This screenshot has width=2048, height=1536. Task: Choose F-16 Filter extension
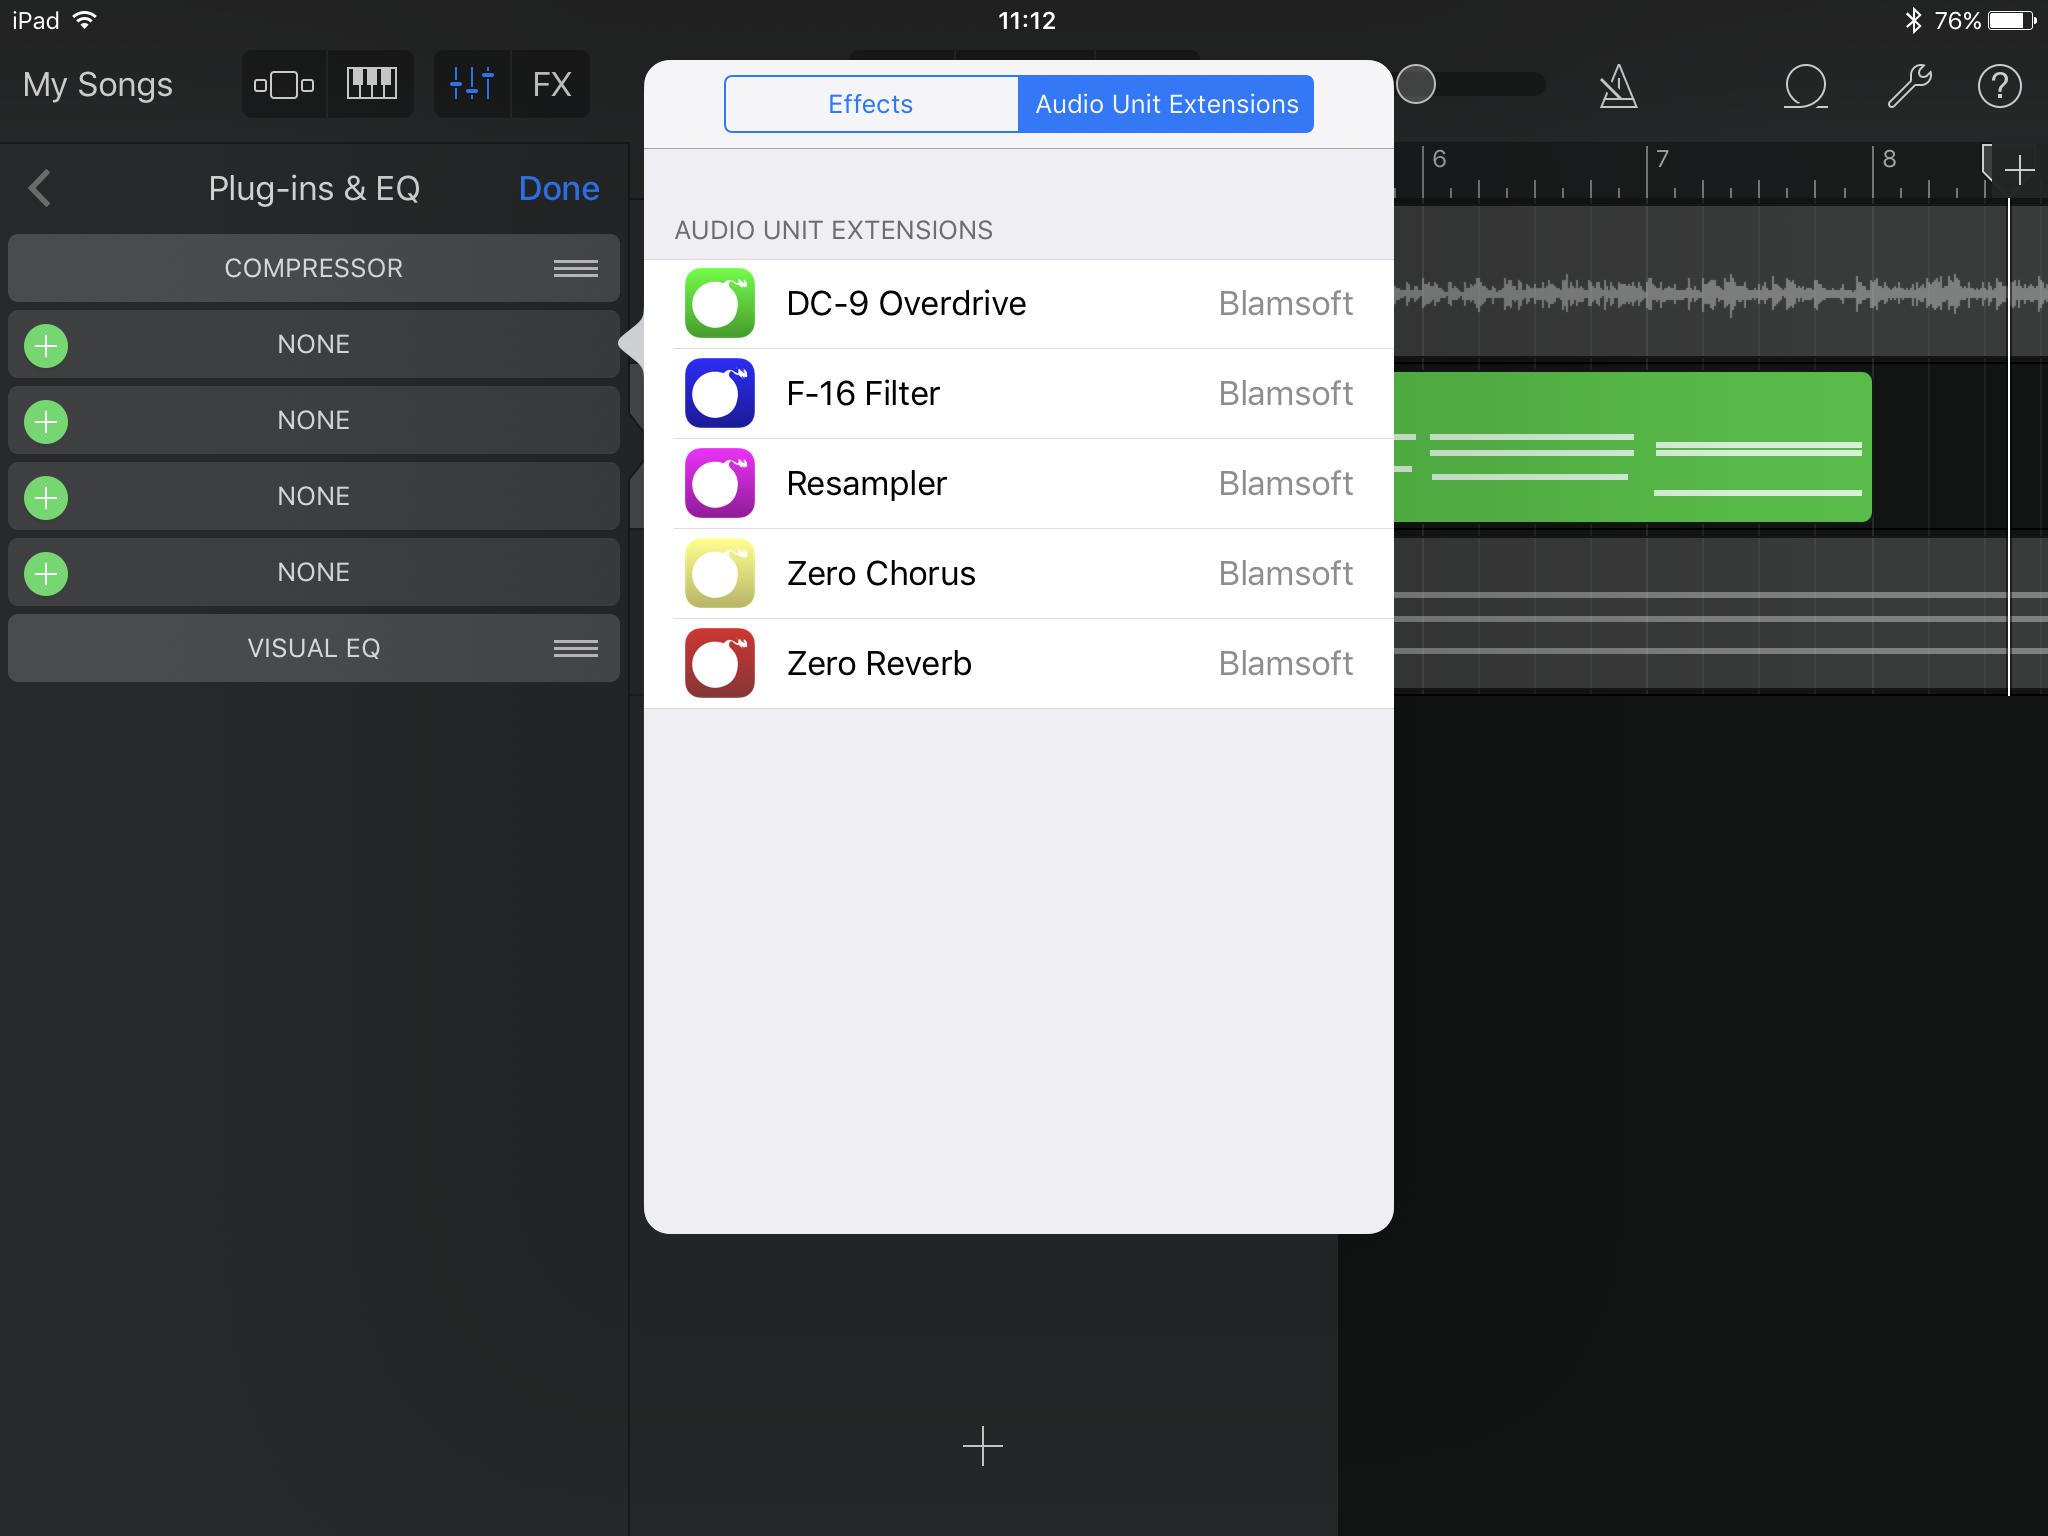tap(1019, 394)
